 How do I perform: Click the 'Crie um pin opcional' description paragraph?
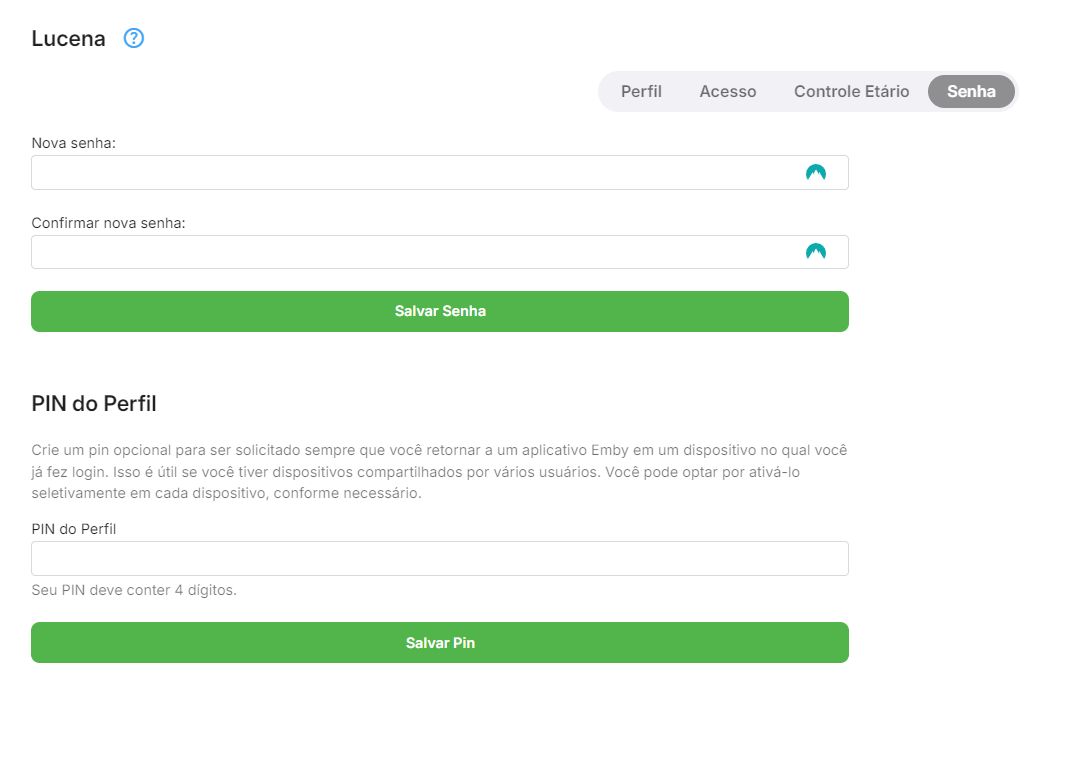click(x=439, y=472)
